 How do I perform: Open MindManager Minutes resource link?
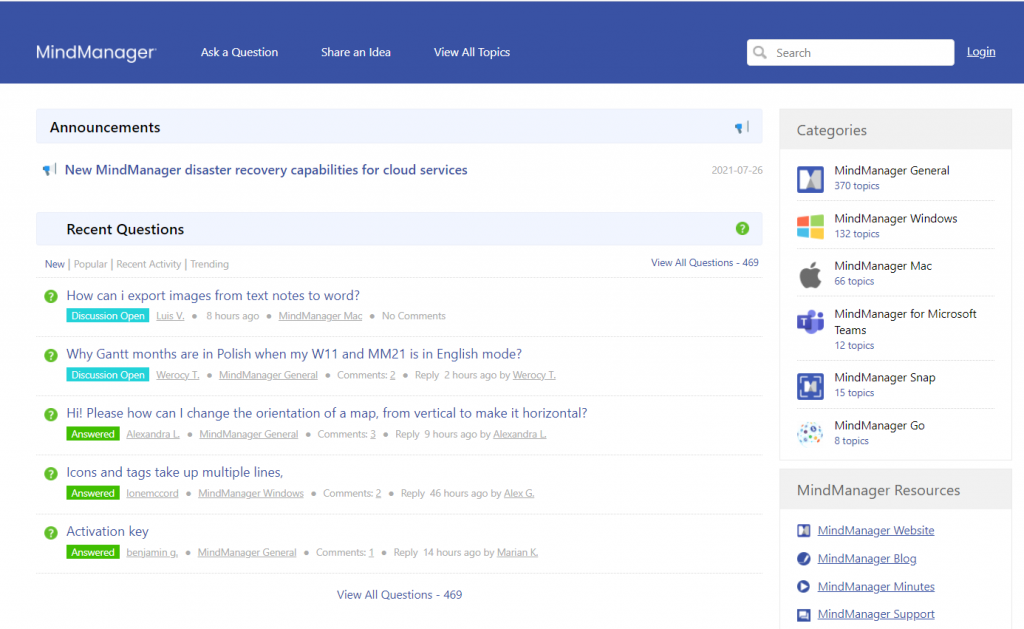click(876, 587)
